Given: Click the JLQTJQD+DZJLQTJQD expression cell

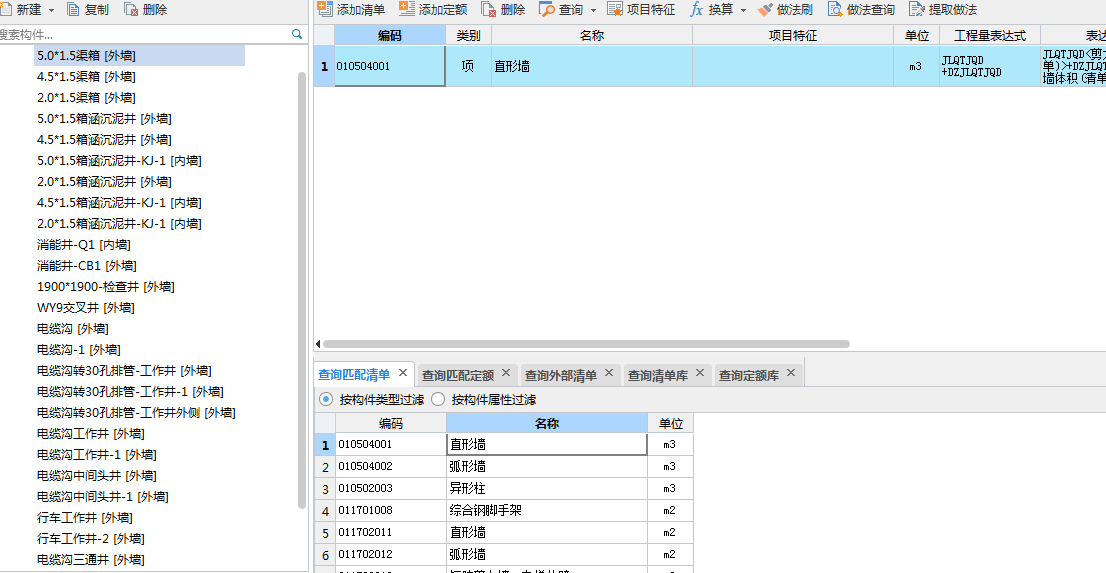Looking at the screenshot, I should [x=990, y=66].
